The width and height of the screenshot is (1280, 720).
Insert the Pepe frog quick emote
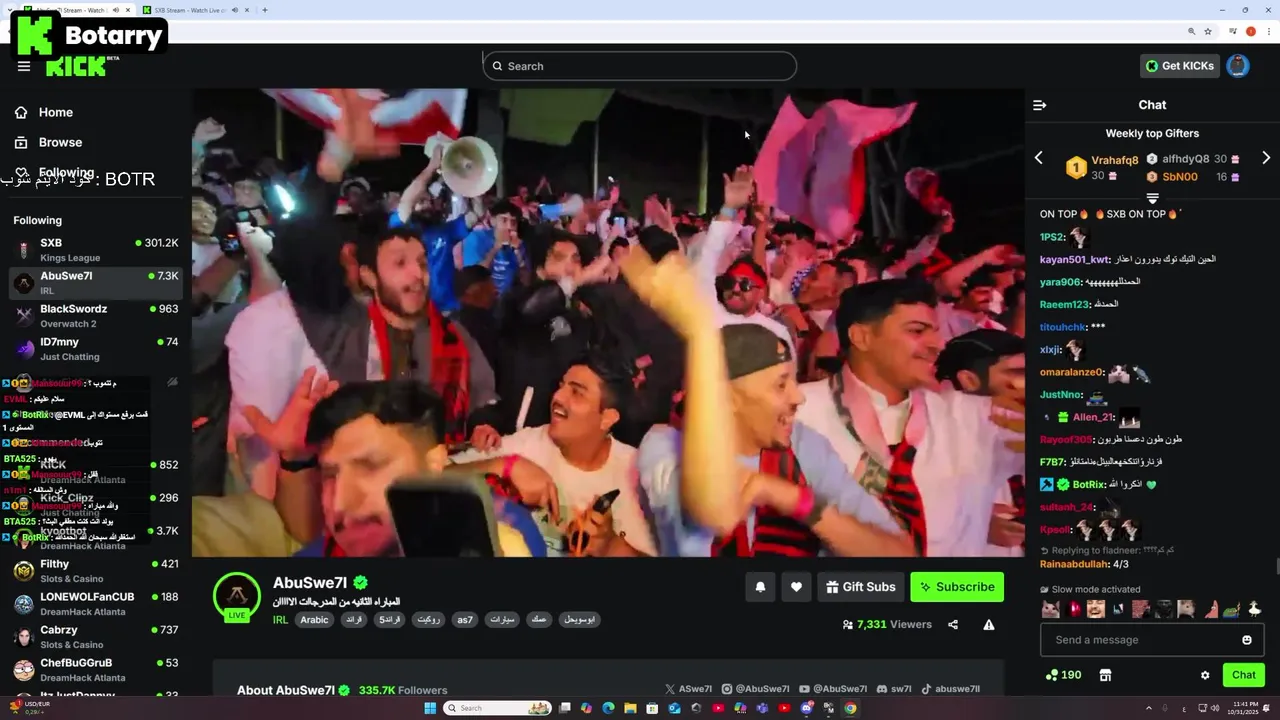1232,608
